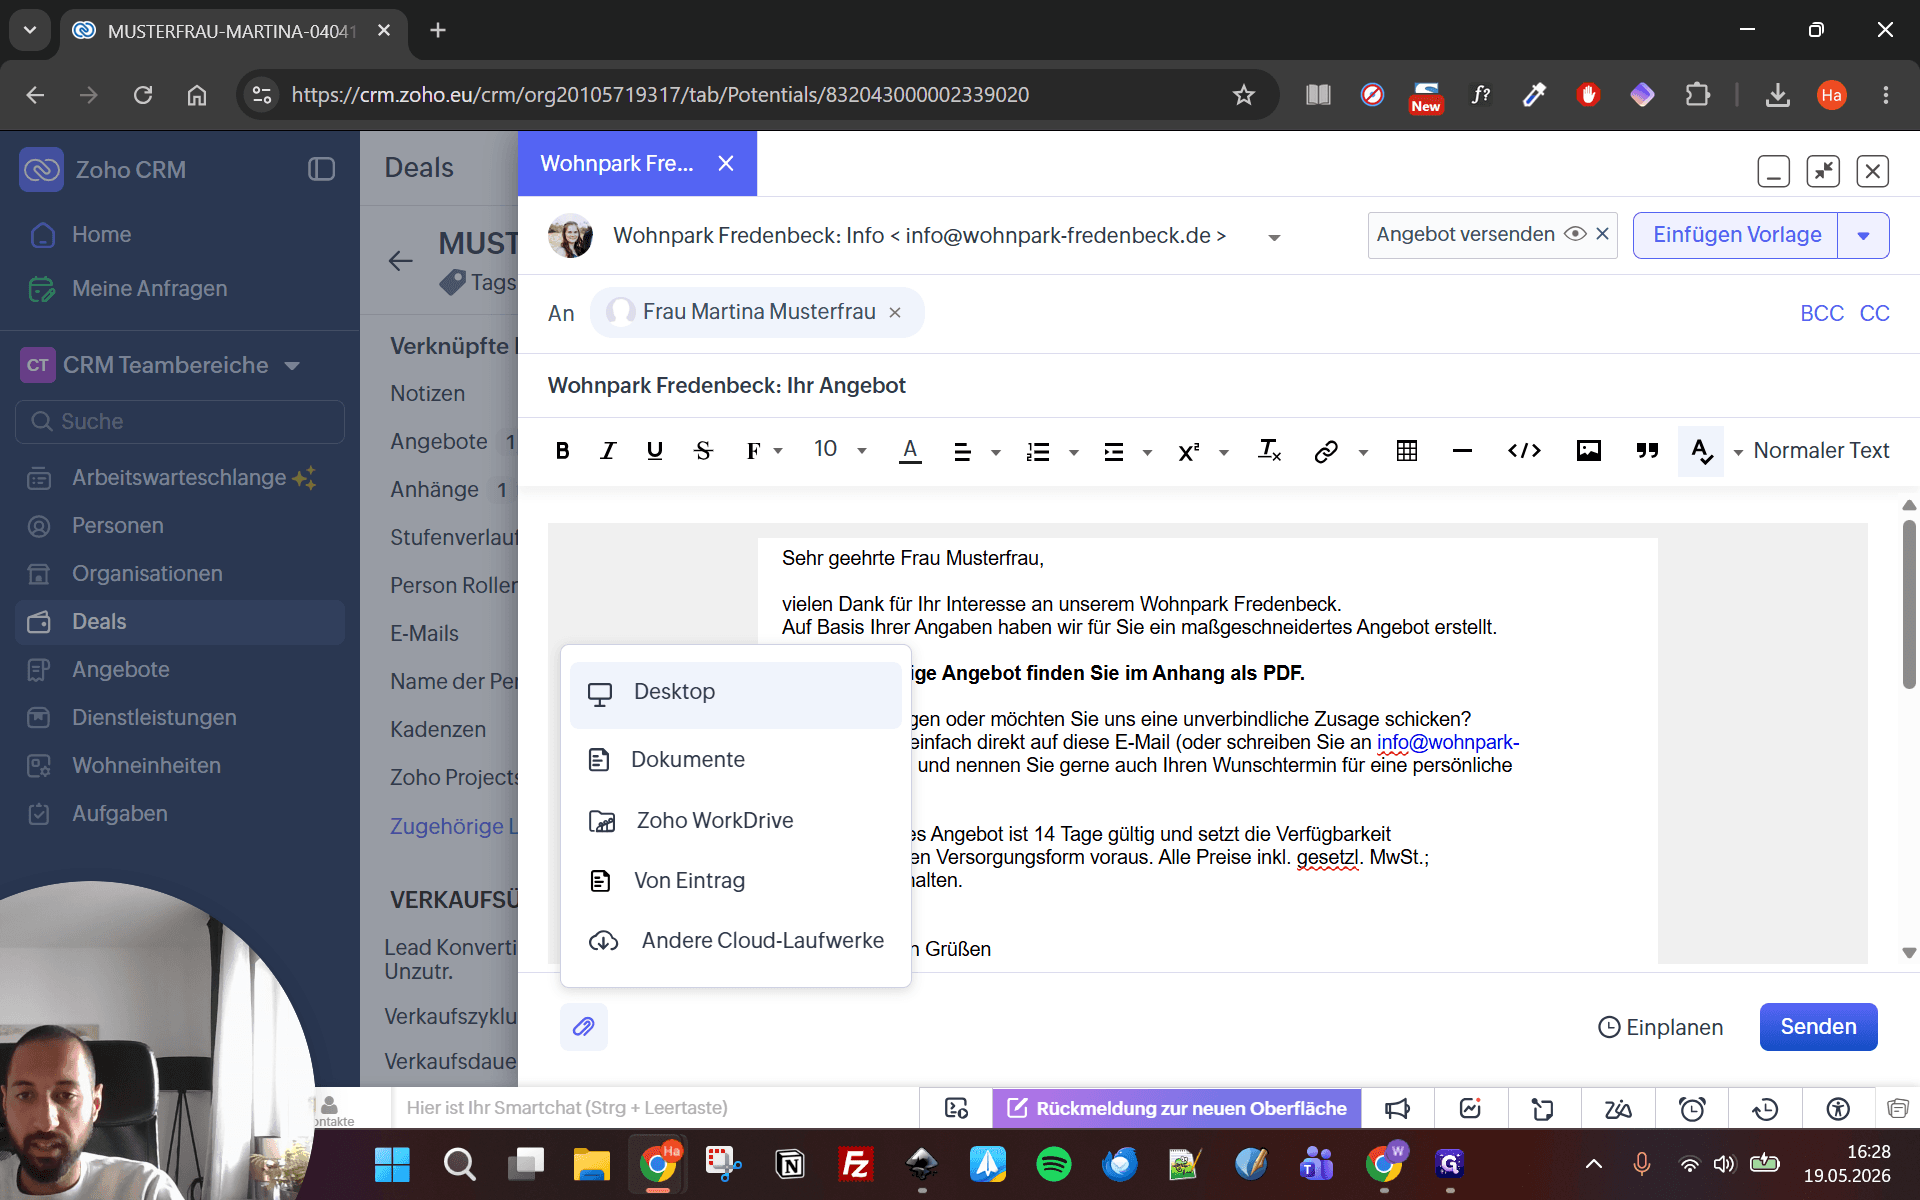The height and width of the screenshot is (1200, 1920).
Task: Open the text color picker
Action: [910, 451]
